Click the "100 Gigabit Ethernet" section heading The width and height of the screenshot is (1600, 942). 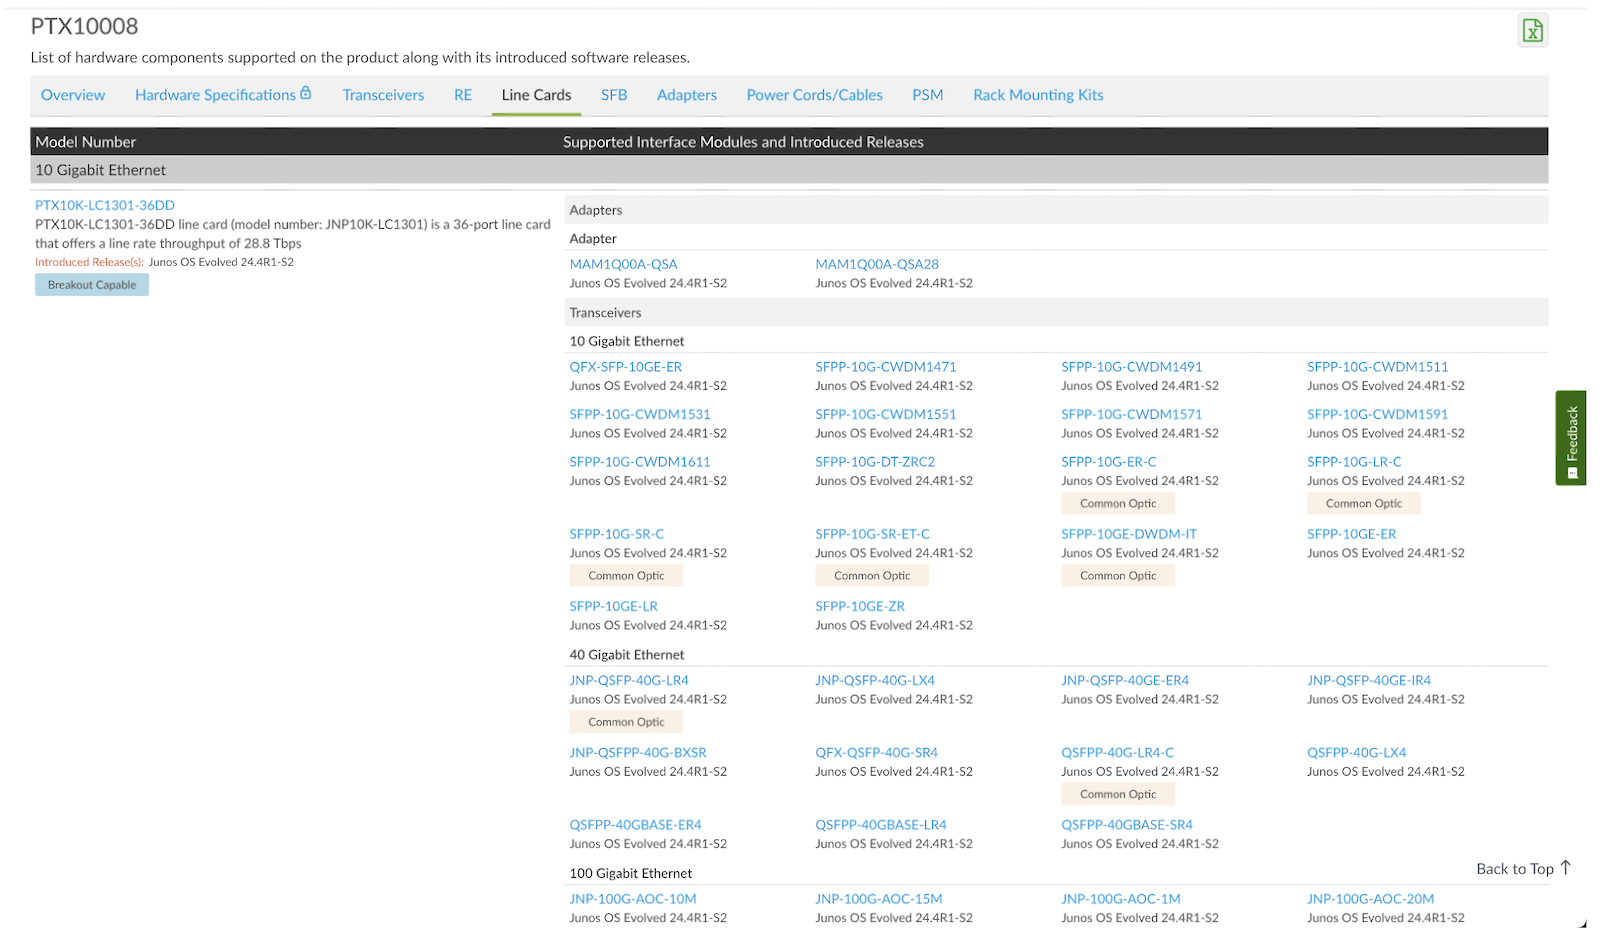click(631, 874)
